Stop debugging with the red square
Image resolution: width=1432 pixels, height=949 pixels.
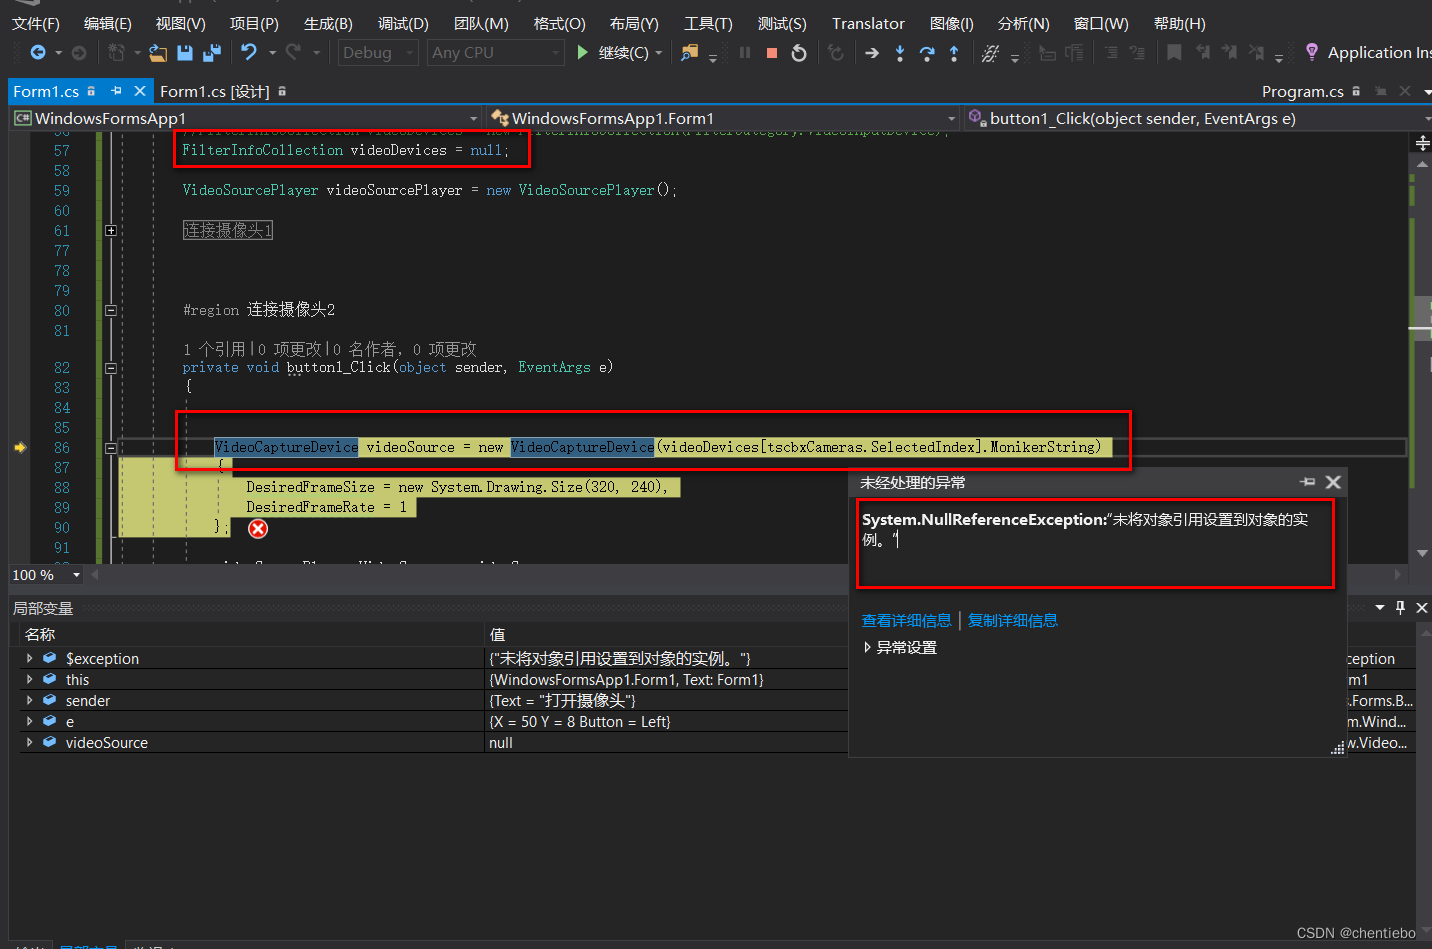(772, 53)
